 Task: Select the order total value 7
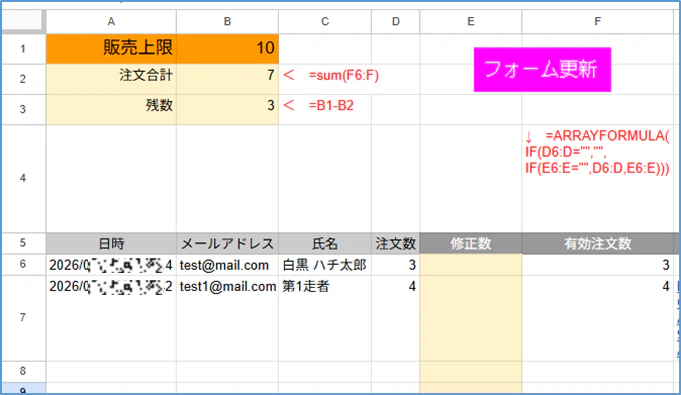tap(227, 79)
